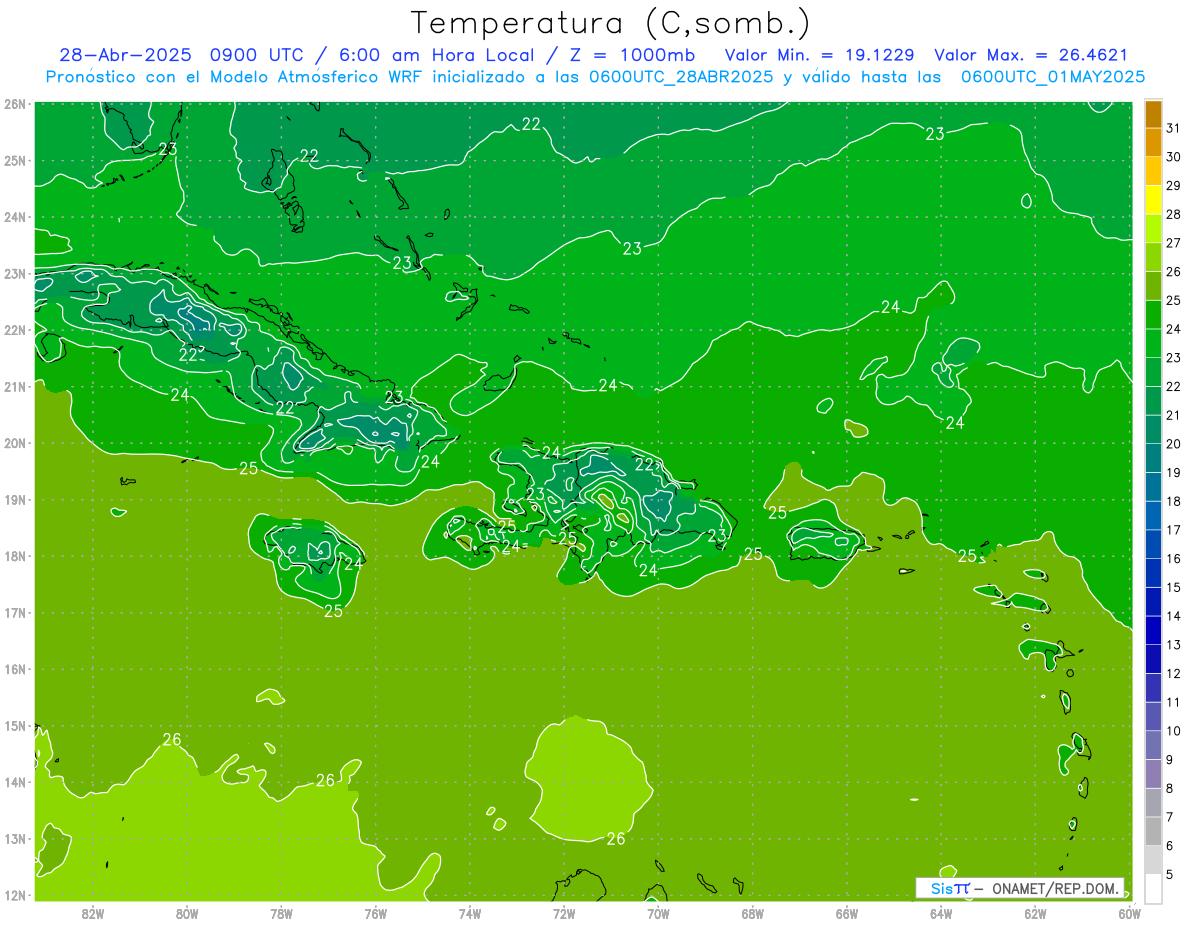Click the legend scale value 13
This screenshot has height=927, width=1200.
click(x=1173, y=644)
